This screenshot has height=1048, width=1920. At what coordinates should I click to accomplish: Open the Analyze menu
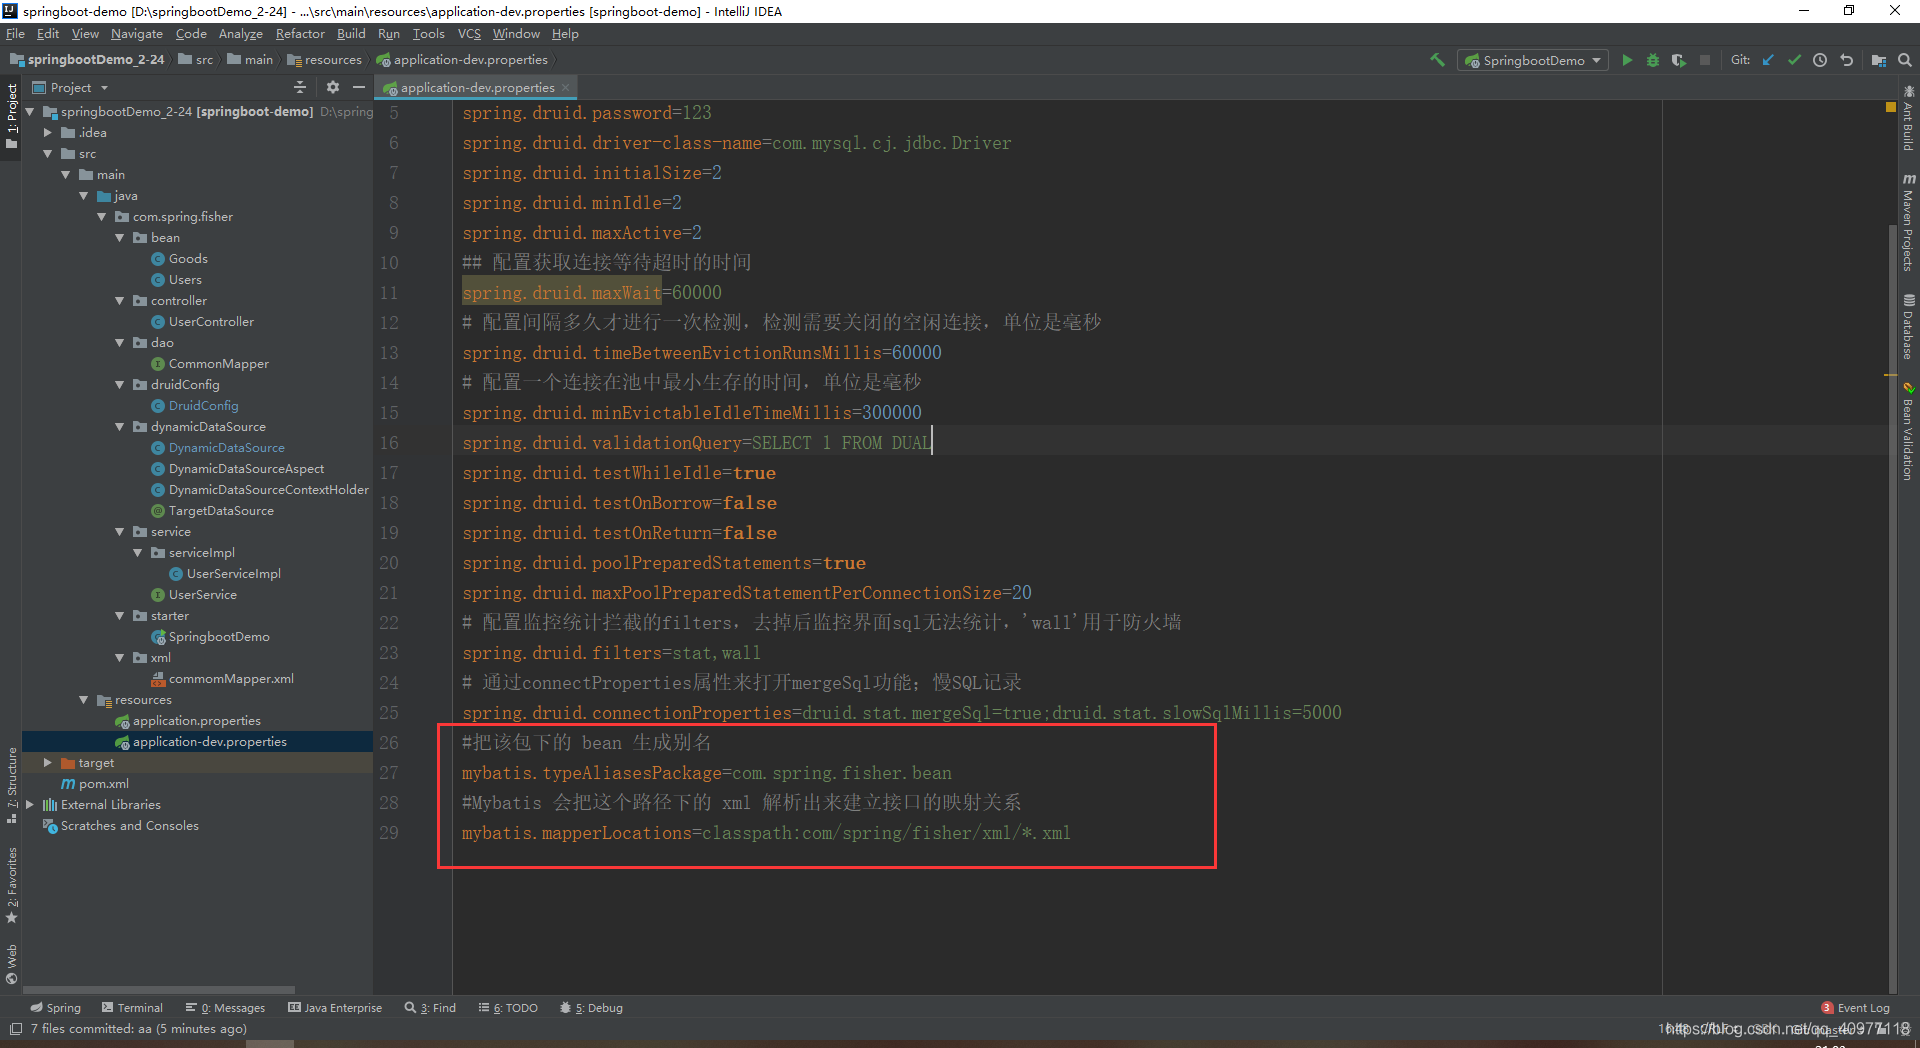pyautogui.click(x=240, y=34)
